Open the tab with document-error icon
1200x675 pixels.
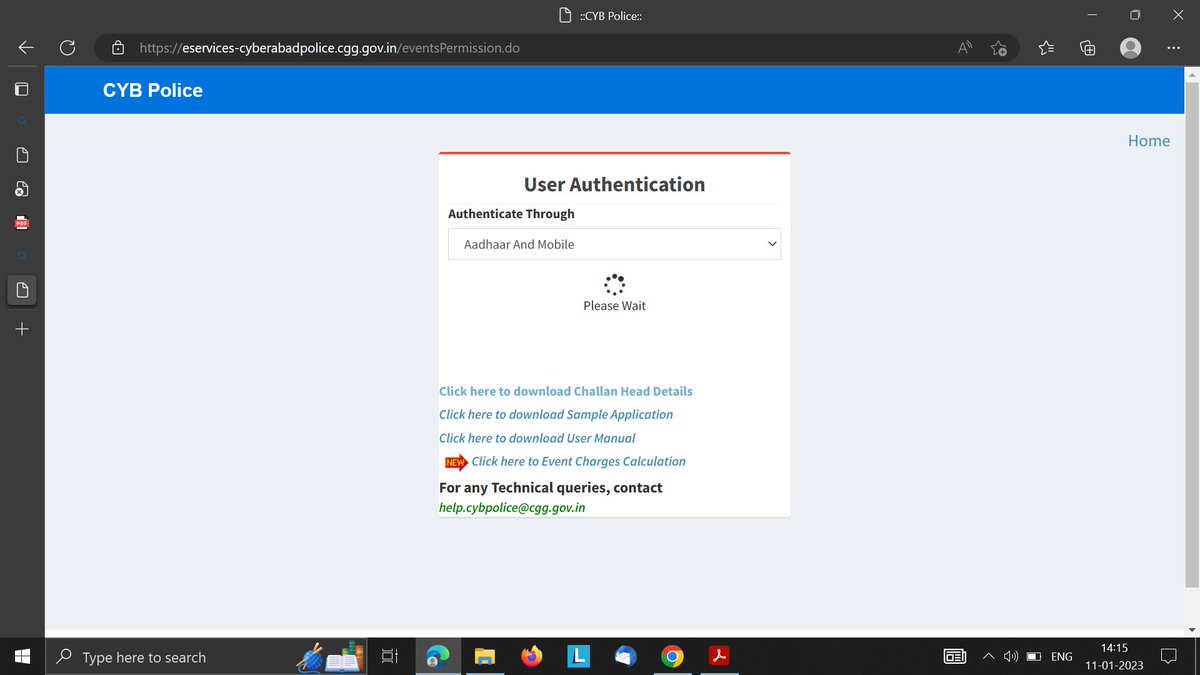(22, 189)
